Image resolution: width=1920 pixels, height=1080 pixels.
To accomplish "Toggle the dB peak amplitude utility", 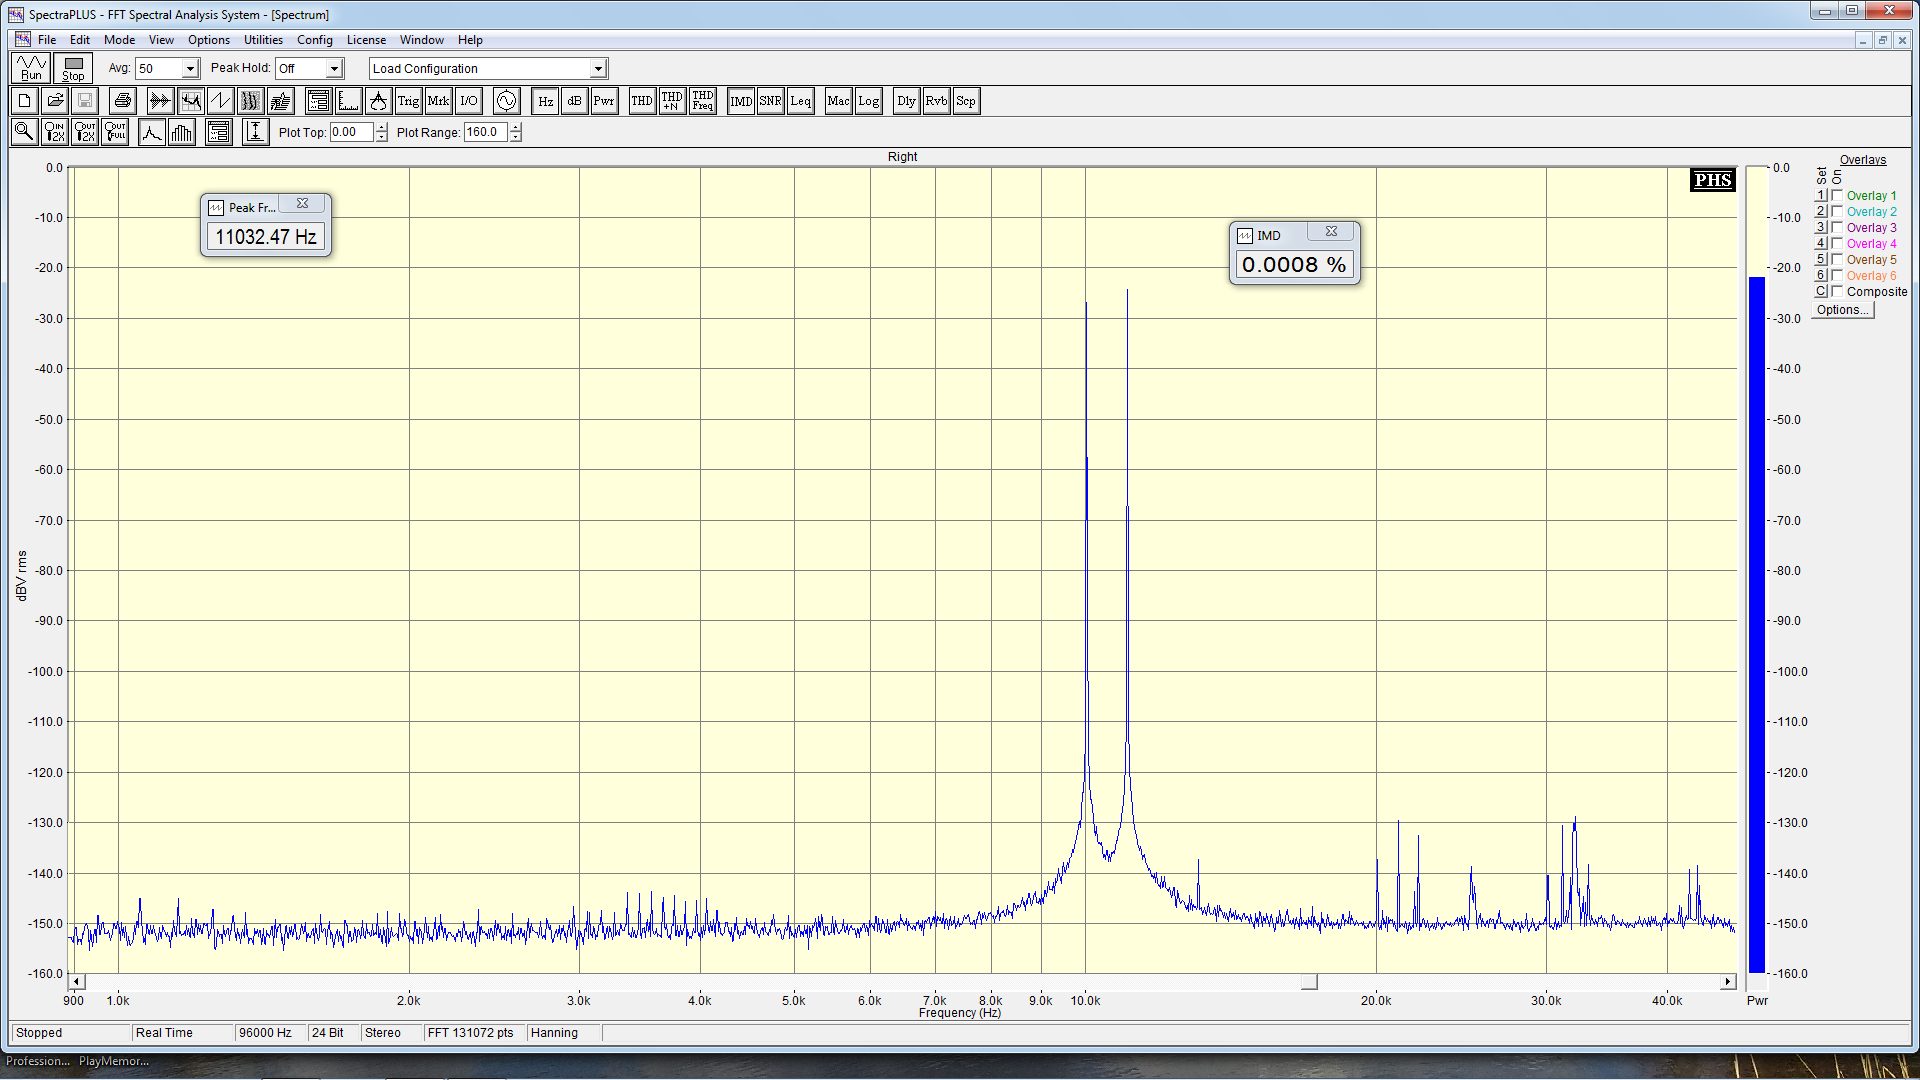I will point(574,101).
